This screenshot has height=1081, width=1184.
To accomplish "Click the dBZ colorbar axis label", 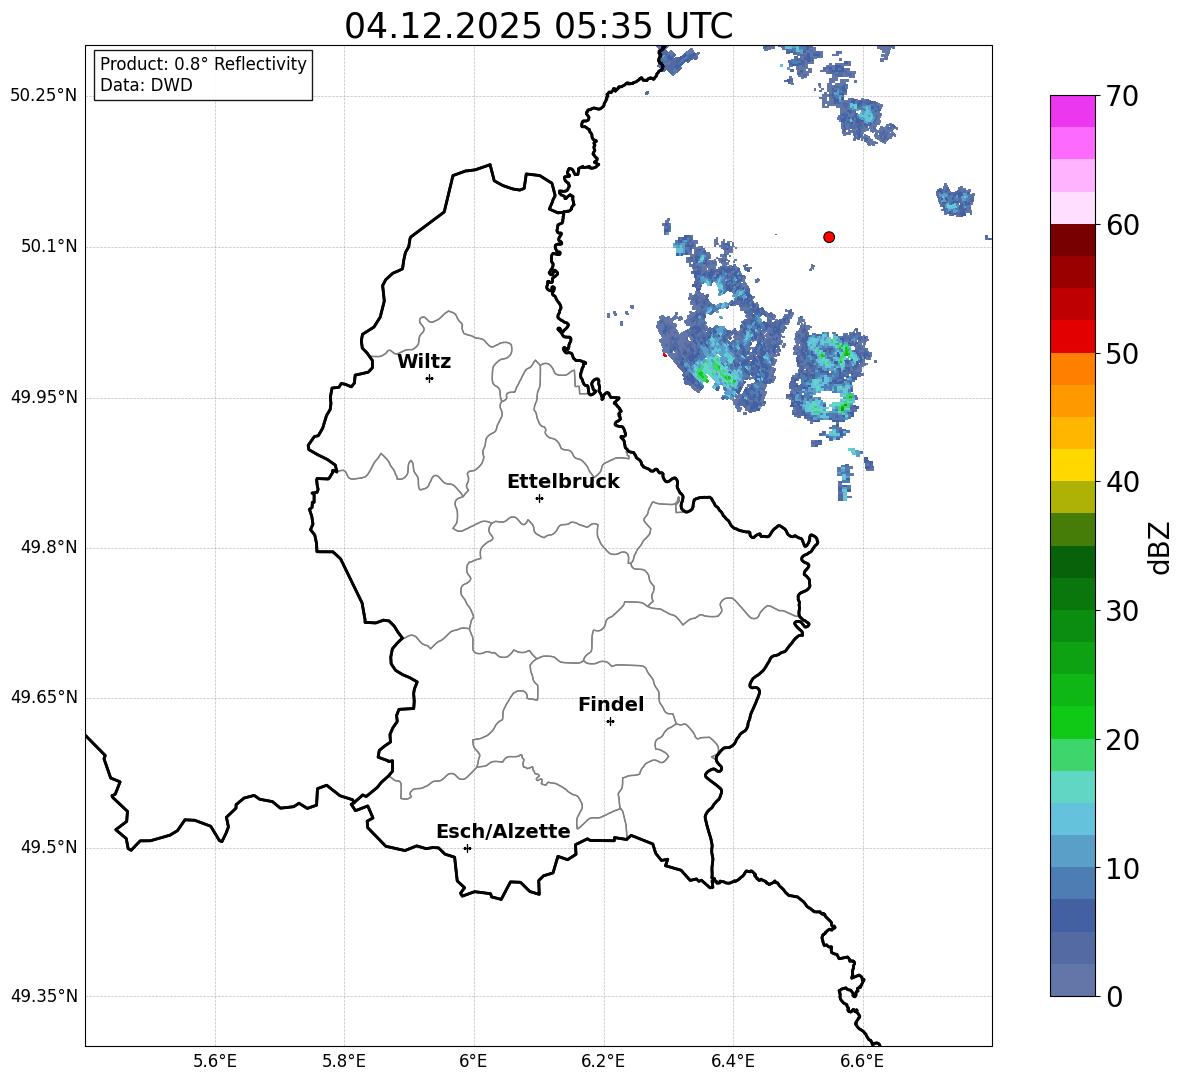I will 1160,547.
